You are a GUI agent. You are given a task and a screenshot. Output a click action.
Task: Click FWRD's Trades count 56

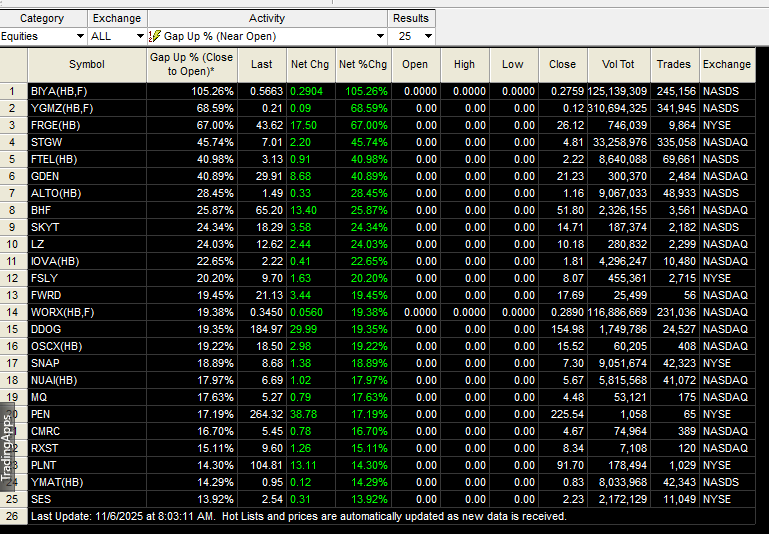coord(690,295)
